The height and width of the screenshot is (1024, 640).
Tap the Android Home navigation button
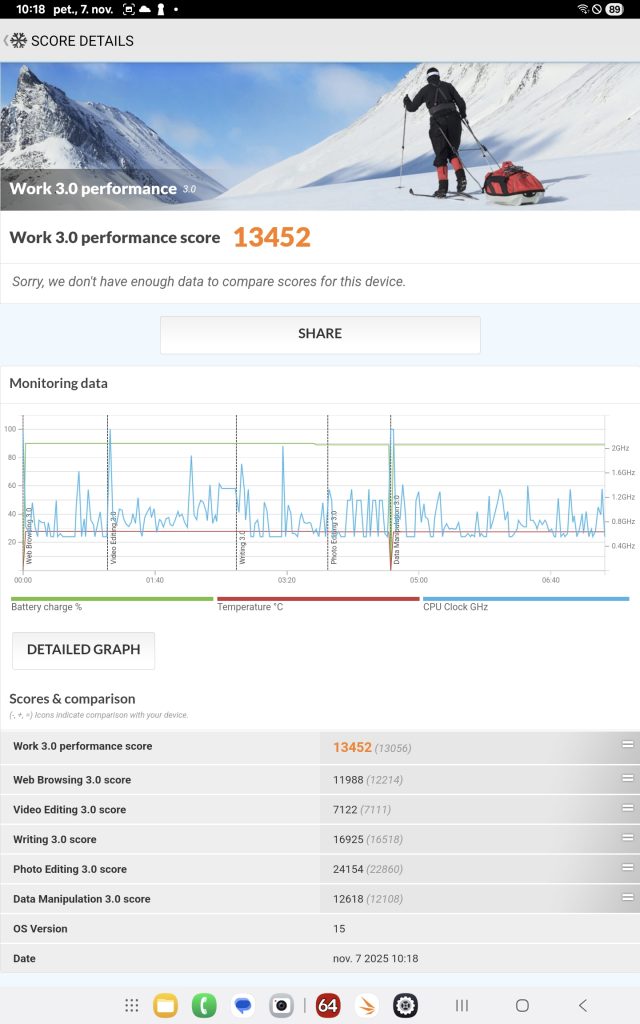pyautogui.click(x=522, y=1006)
